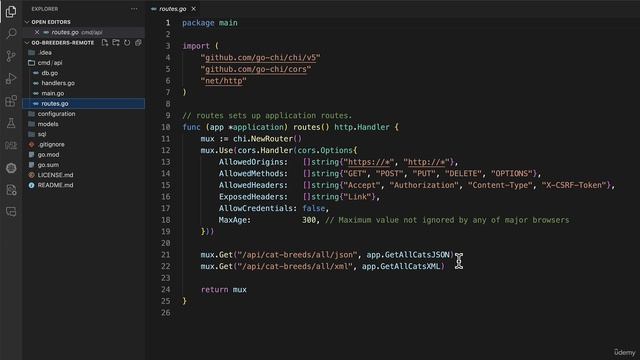Collapse the Open Editors section

coord(27,22)
